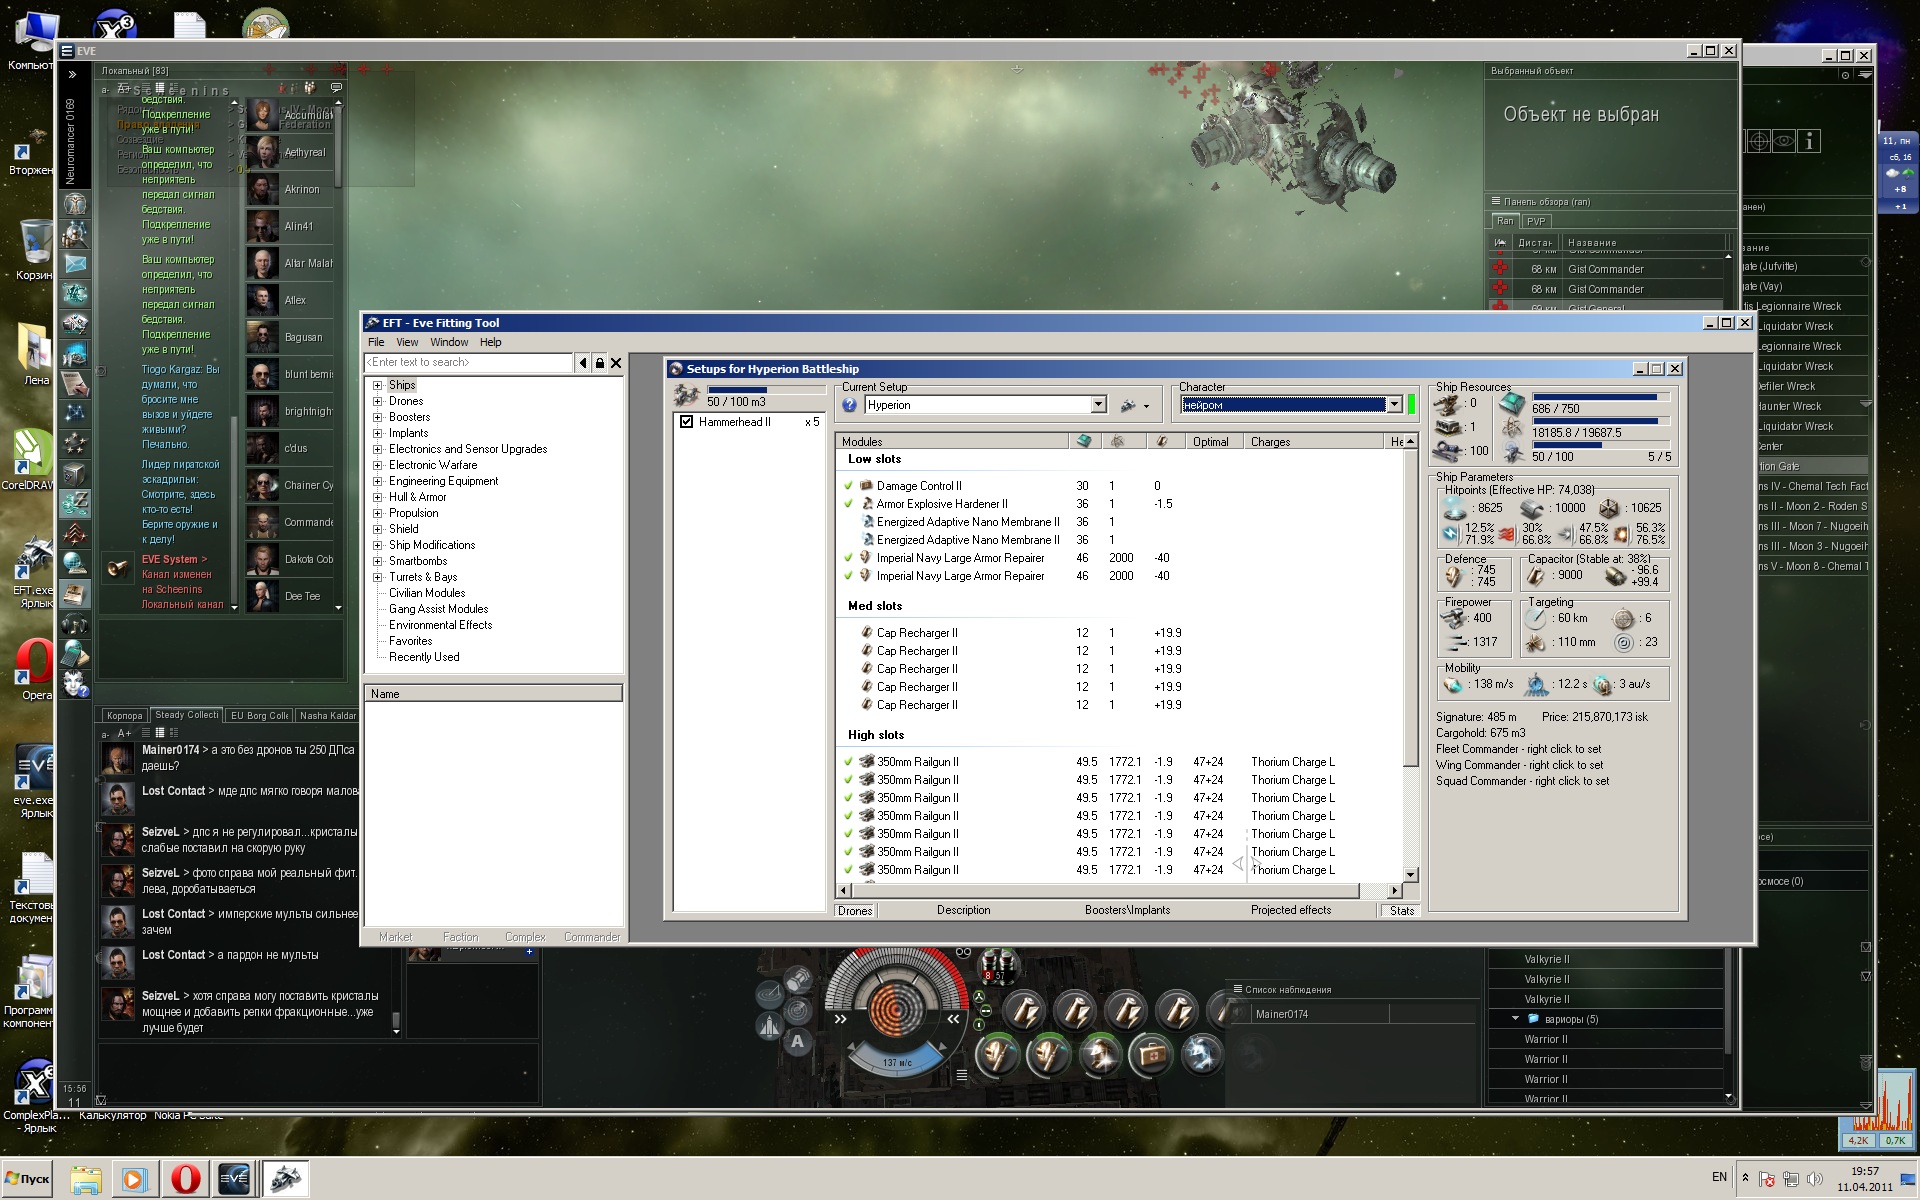Viewport: 1920px width, 1200px height.
Task: Click the warp speed icon showing 3 au/s
Action: [1603, 685]
